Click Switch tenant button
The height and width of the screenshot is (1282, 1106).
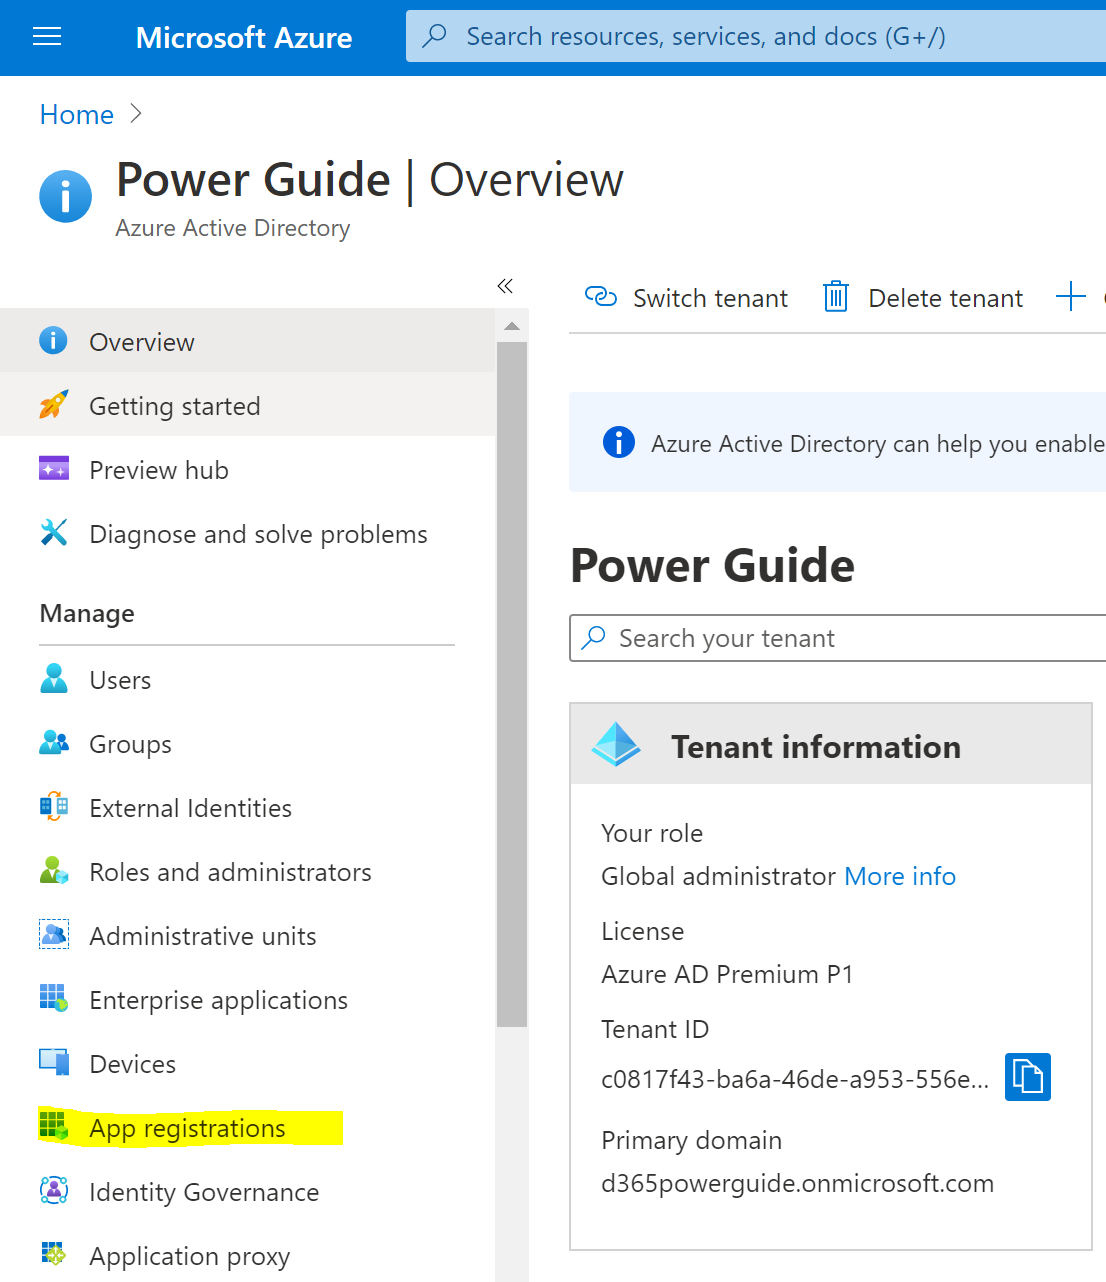click(686, 297)
